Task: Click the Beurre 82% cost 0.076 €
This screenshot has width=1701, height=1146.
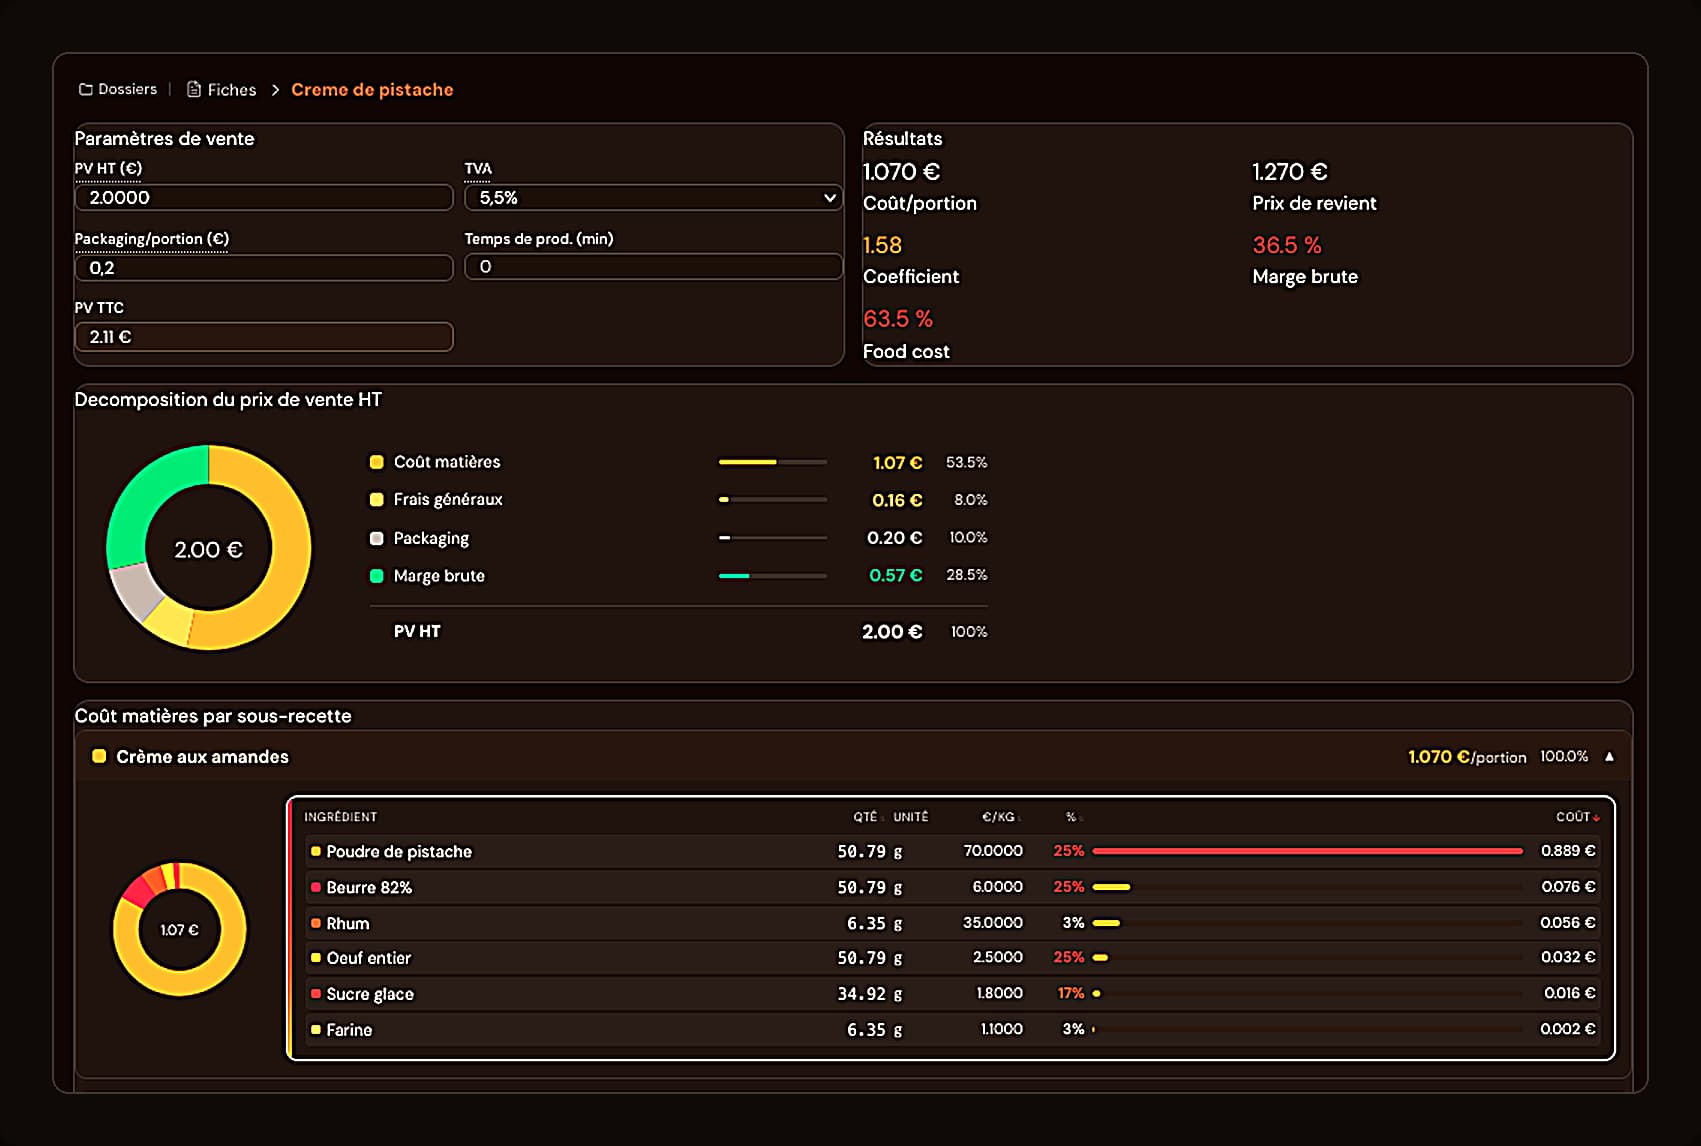Action: [x=1568, y=887]
